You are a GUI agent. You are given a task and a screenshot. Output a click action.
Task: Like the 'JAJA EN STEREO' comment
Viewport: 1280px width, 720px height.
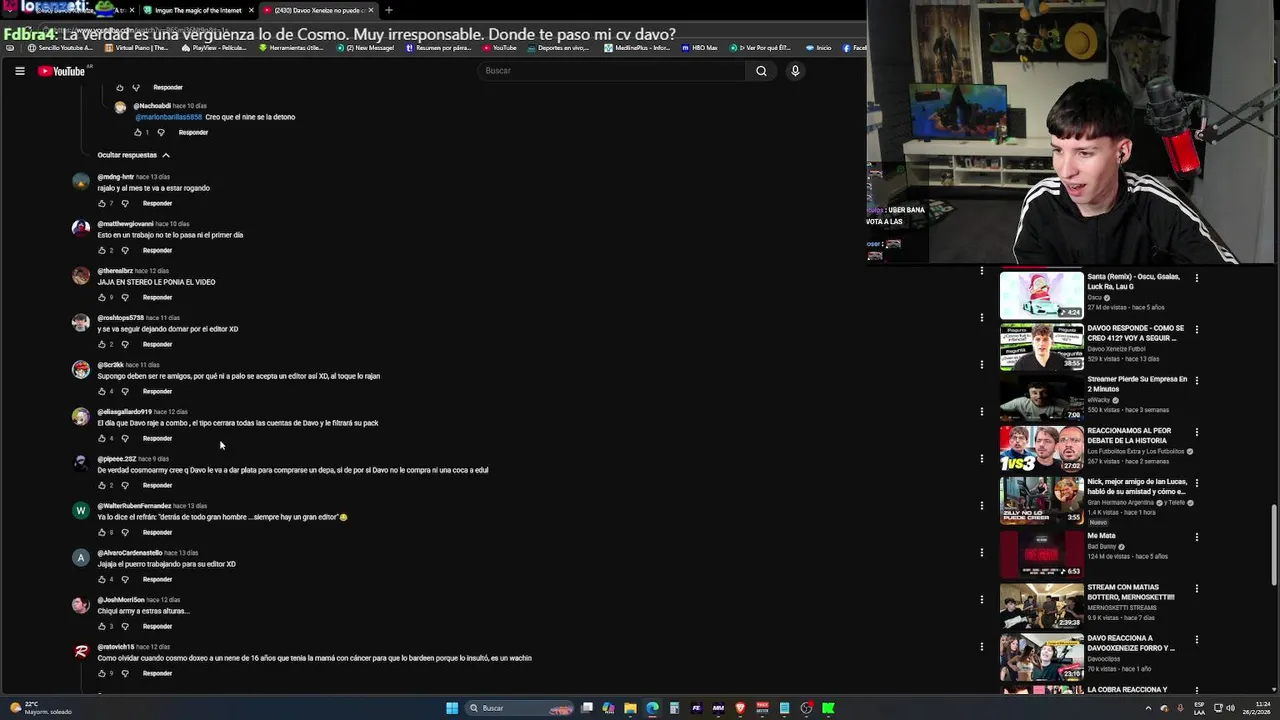[x=102, y=297]
